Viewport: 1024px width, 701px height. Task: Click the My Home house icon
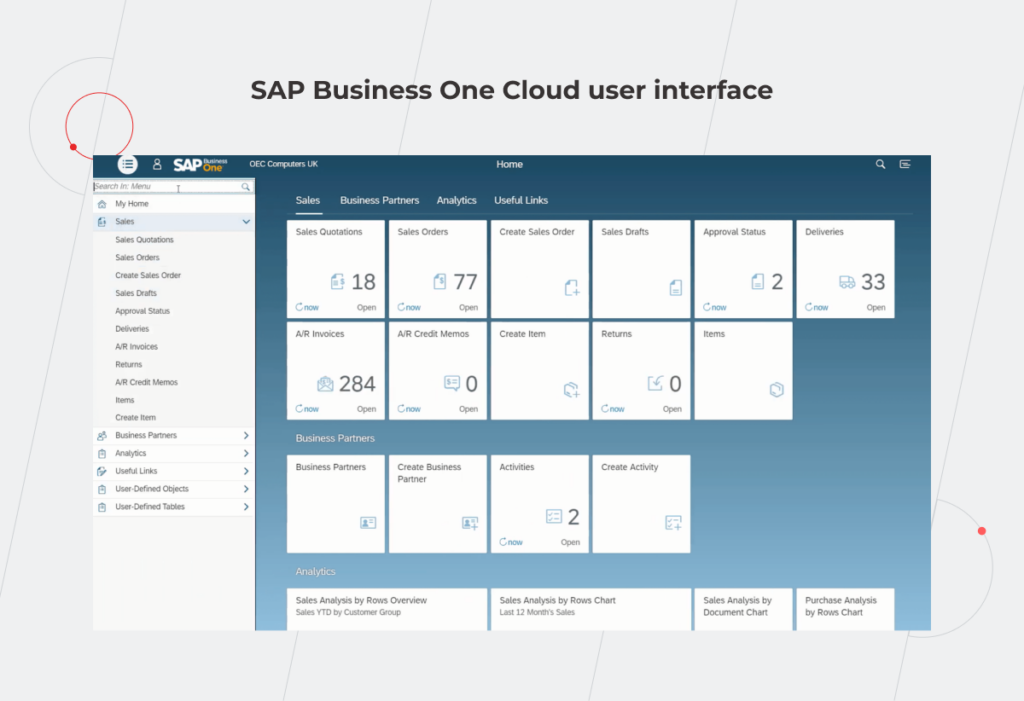pos(102,204)
